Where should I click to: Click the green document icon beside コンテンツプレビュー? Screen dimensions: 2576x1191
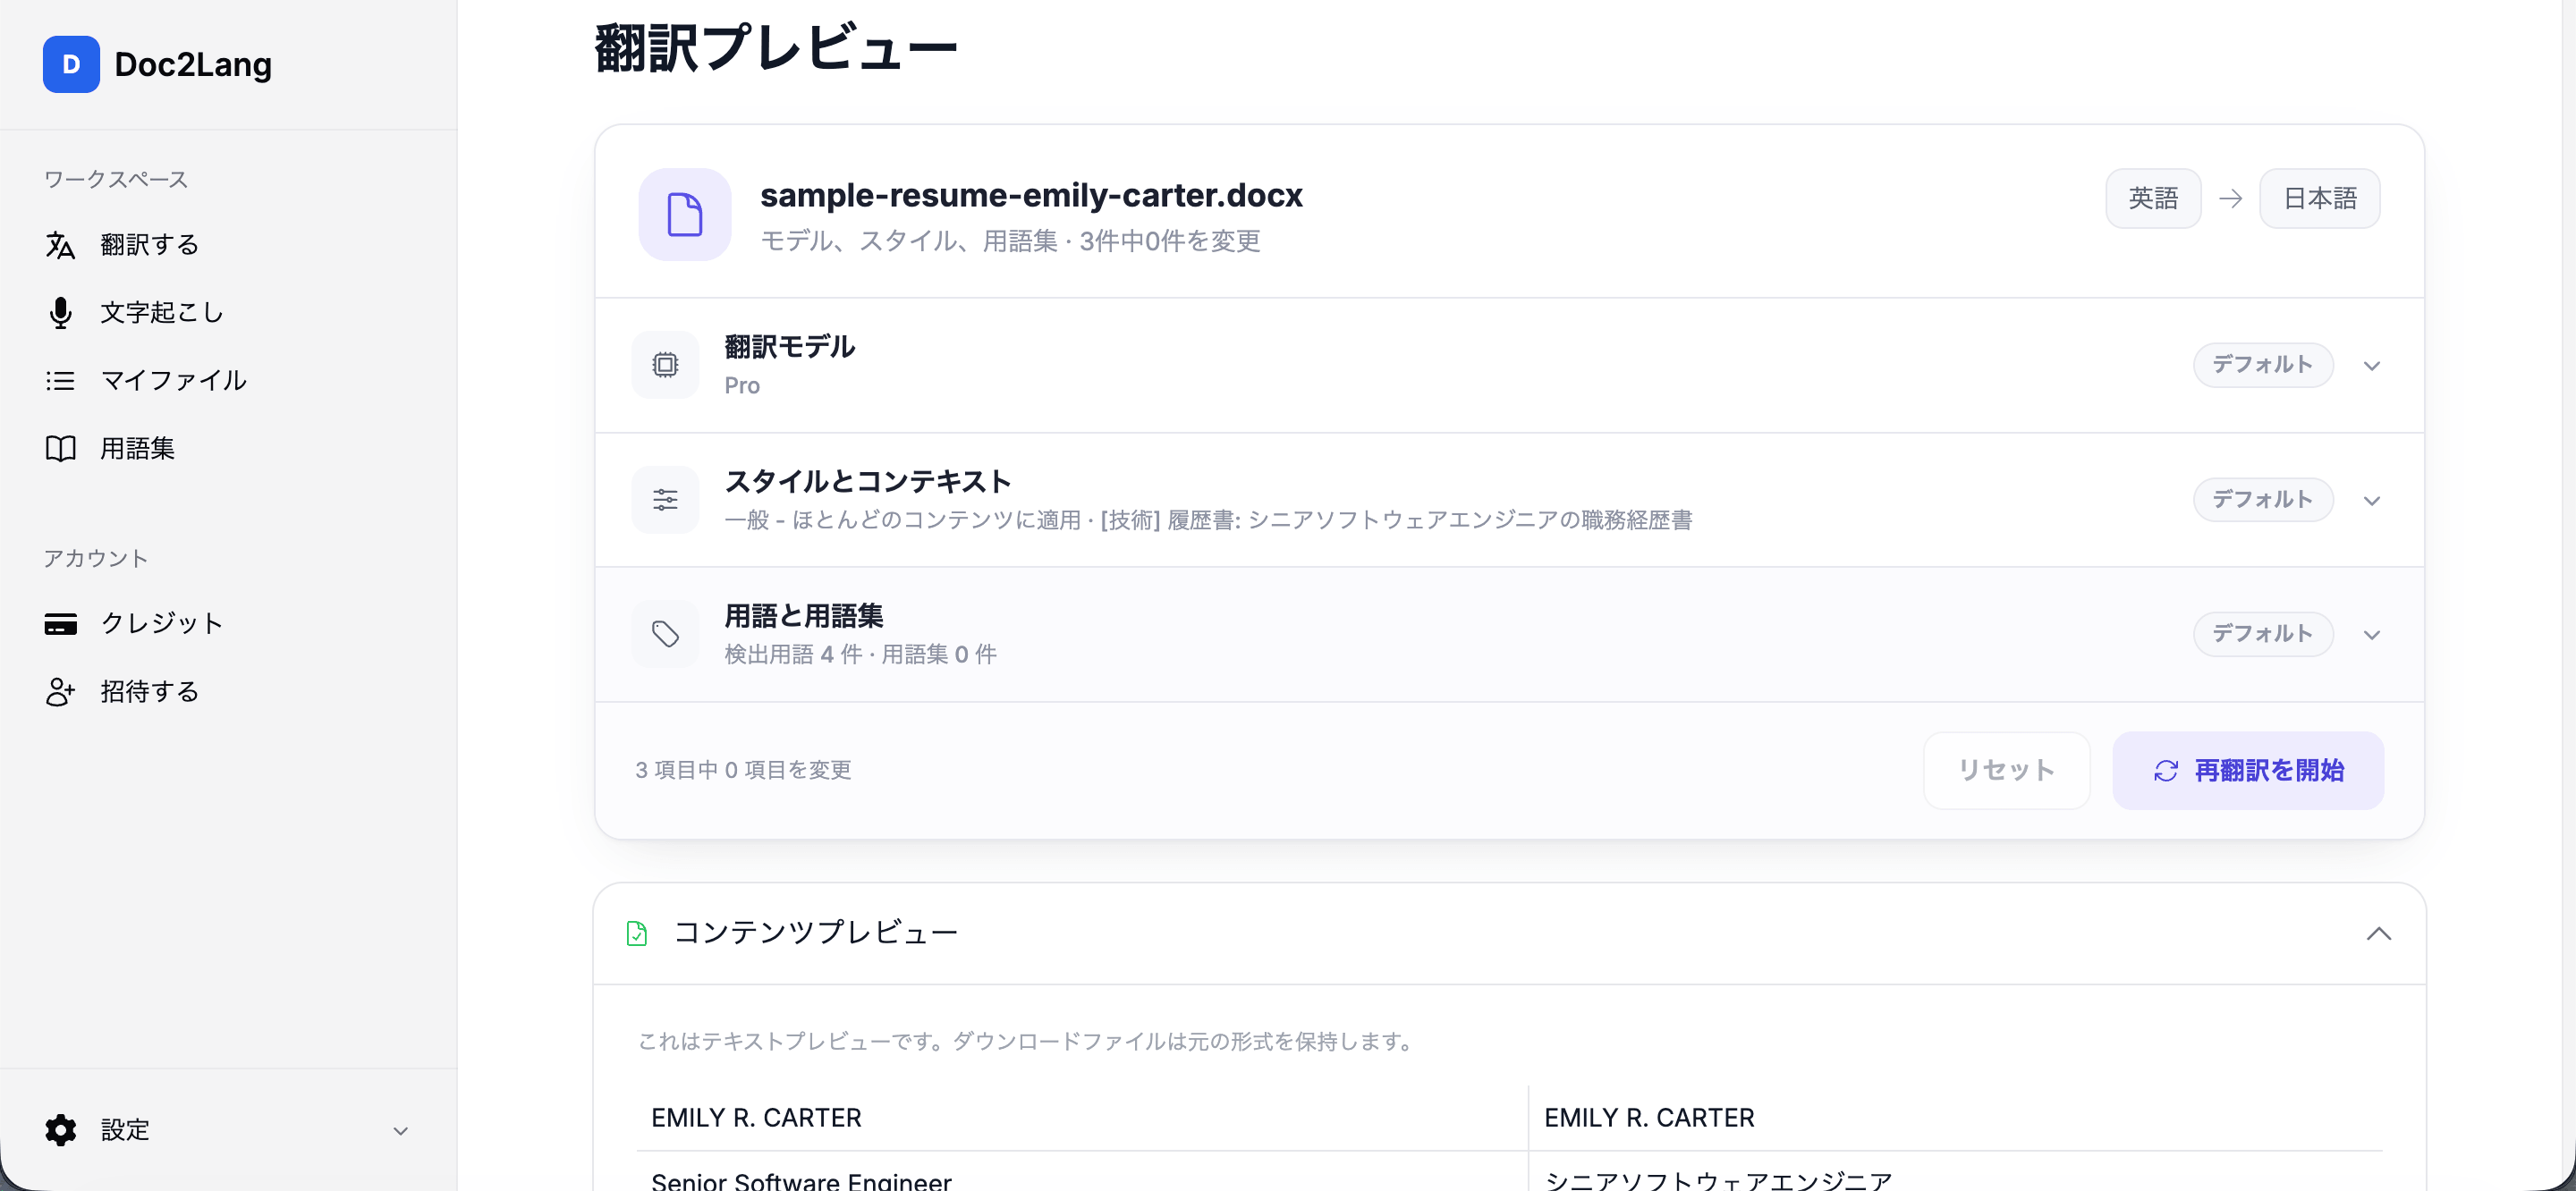point(637,934)
